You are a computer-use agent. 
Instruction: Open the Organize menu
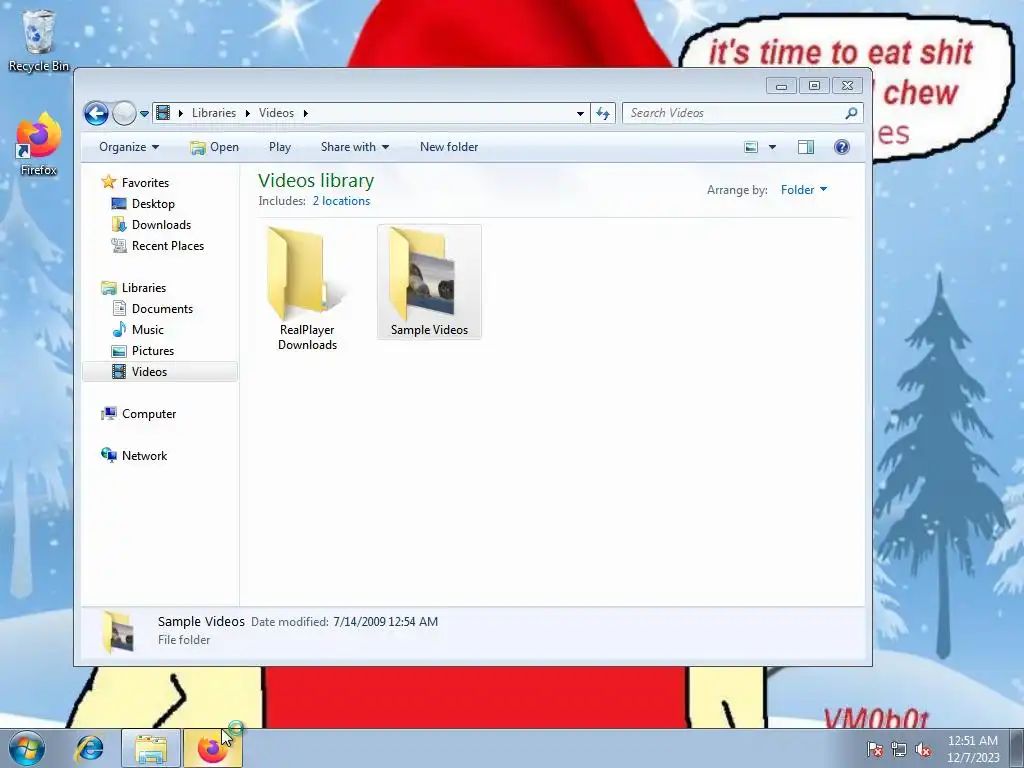[129, 147]
